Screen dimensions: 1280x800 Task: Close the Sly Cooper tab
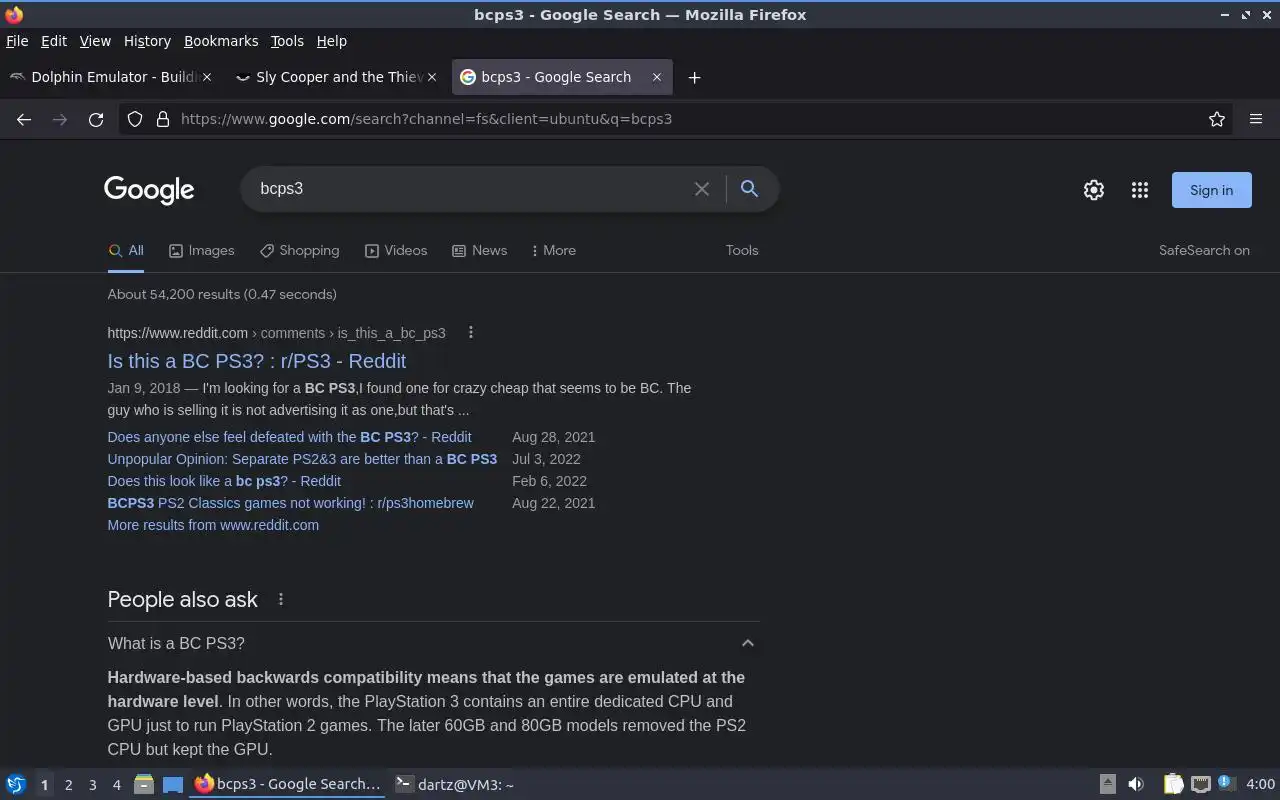coord(432,77)
